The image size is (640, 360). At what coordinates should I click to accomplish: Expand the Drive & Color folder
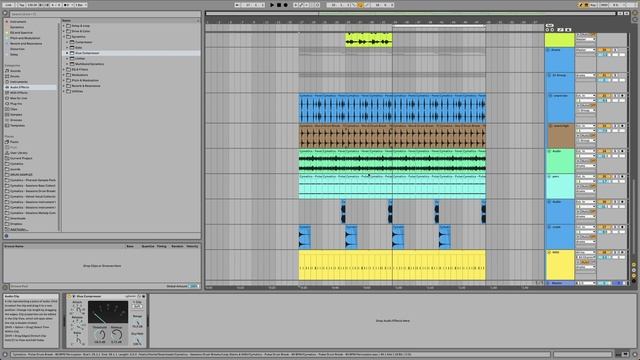pos(64,31)
